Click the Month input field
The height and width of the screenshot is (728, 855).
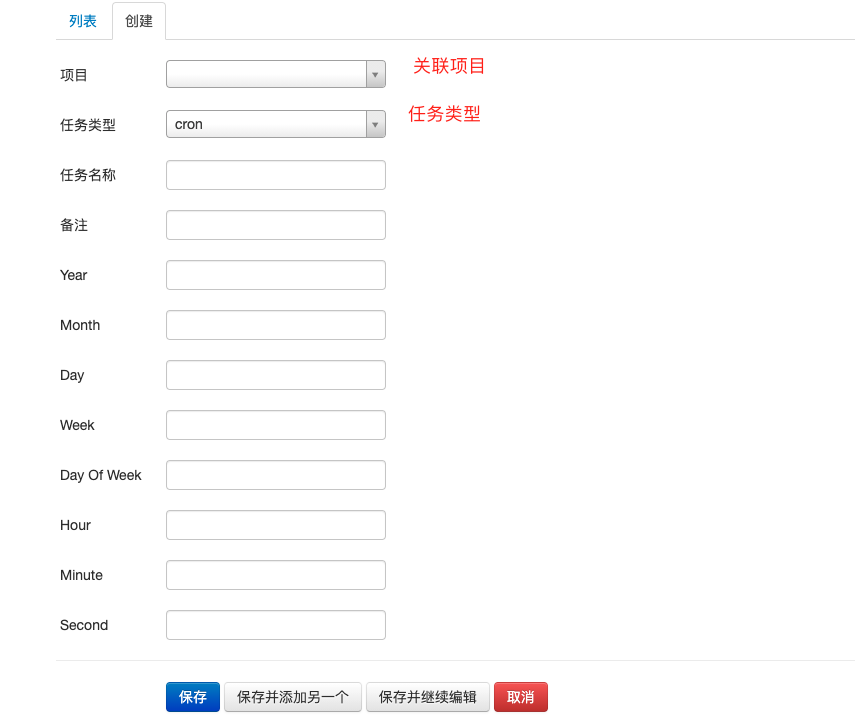point(275,325)
